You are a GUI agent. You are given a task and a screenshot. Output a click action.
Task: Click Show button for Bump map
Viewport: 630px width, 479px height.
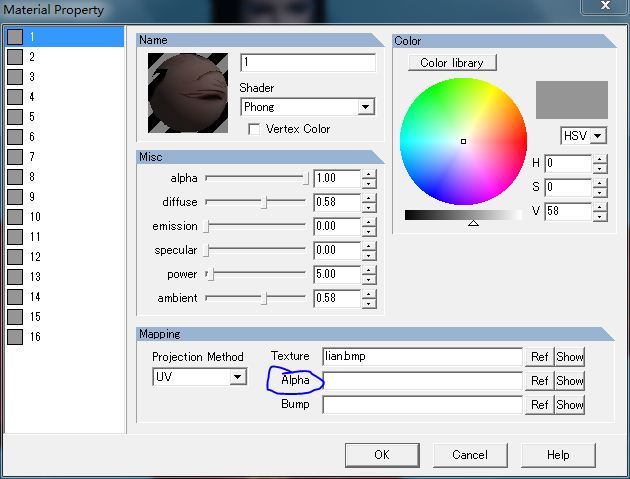click(570, 405)
